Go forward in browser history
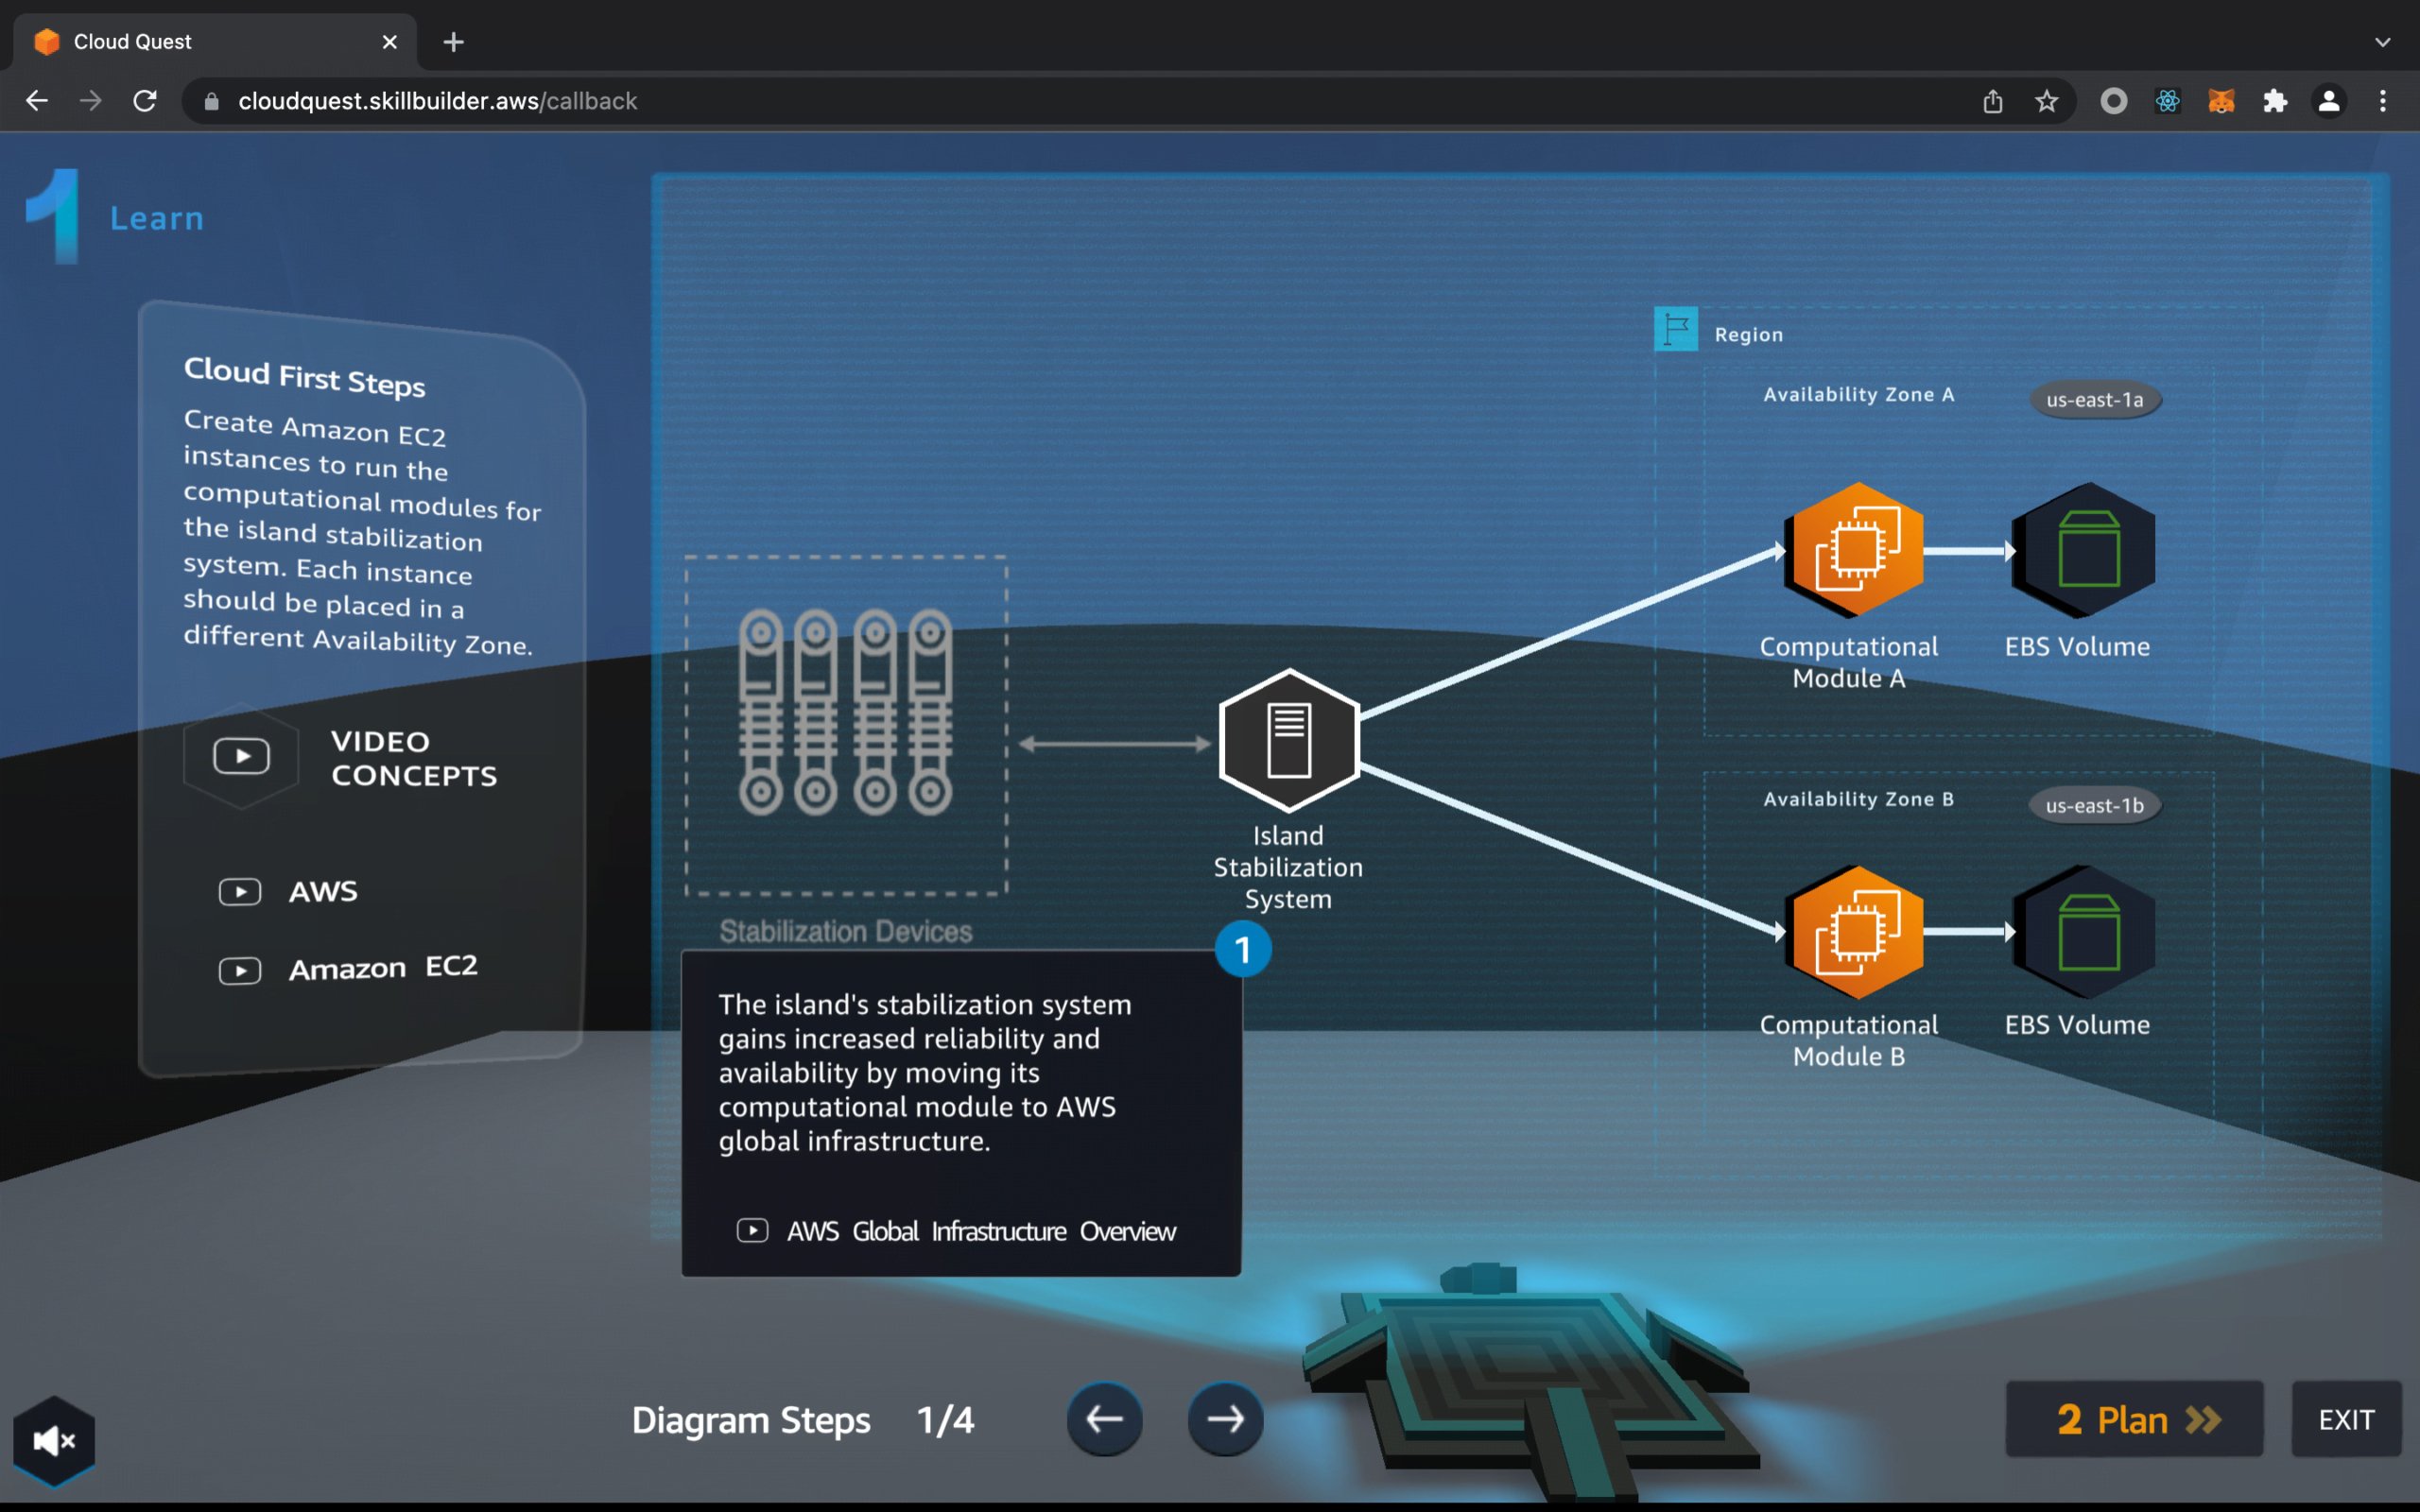2420x1512 pixels. (91, 101)
